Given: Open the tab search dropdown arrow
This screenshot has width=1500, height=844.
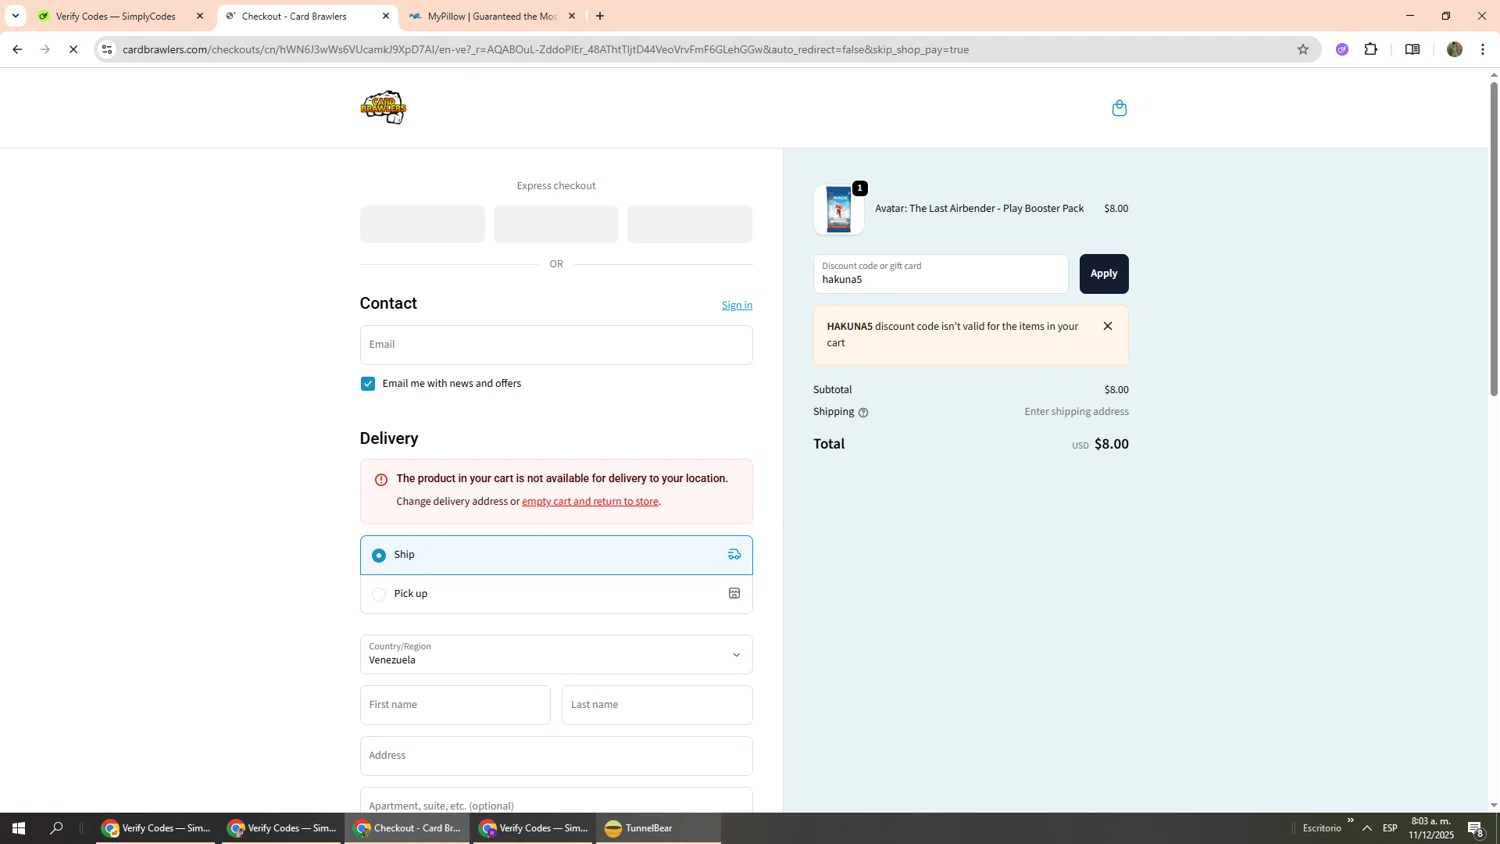Looking at the screenshot, I should (15, 16).
